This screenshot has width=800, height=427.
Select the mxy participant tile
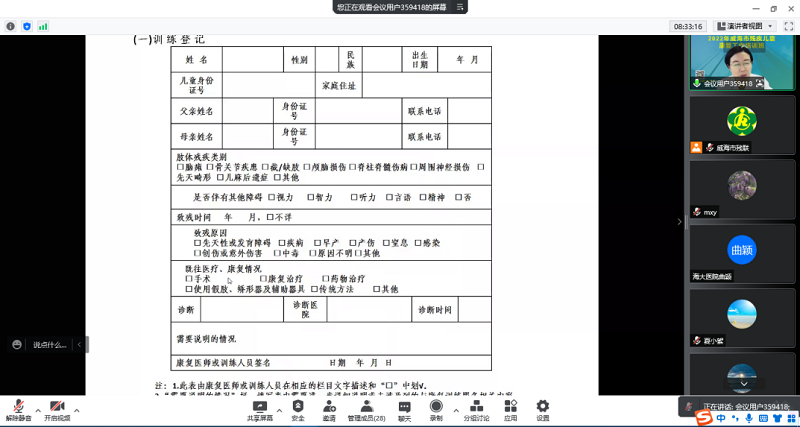pyautogui.click(x=742, y=189)
